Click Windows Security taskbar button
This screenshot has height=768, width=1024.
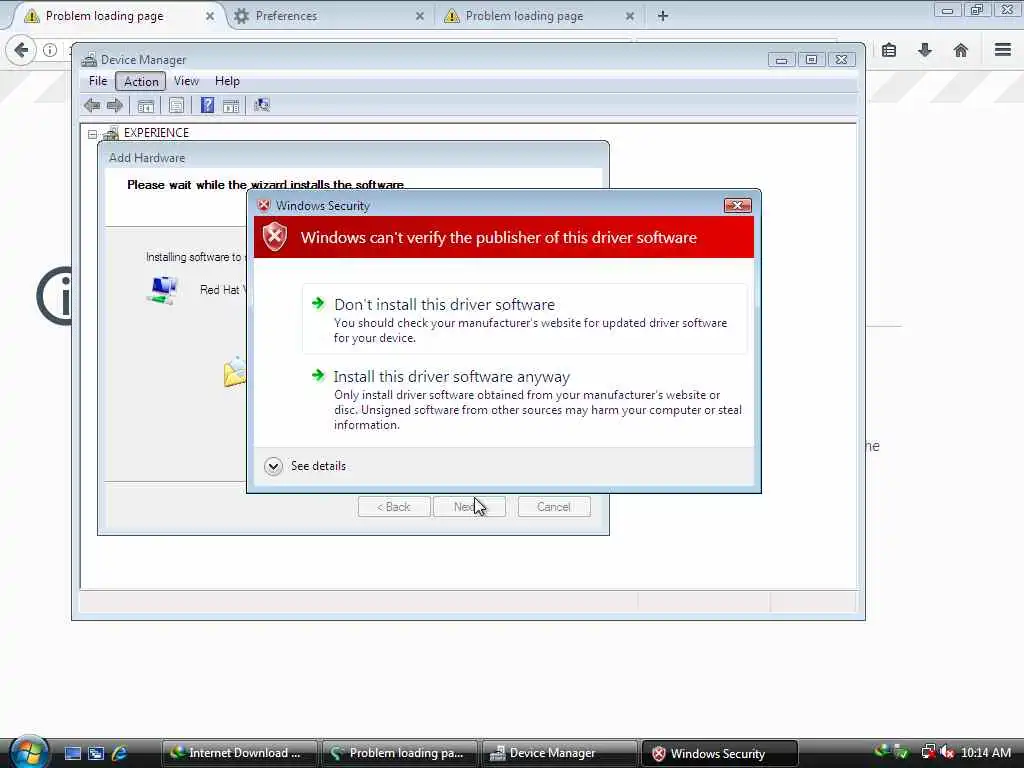click(x=720, y=753)
